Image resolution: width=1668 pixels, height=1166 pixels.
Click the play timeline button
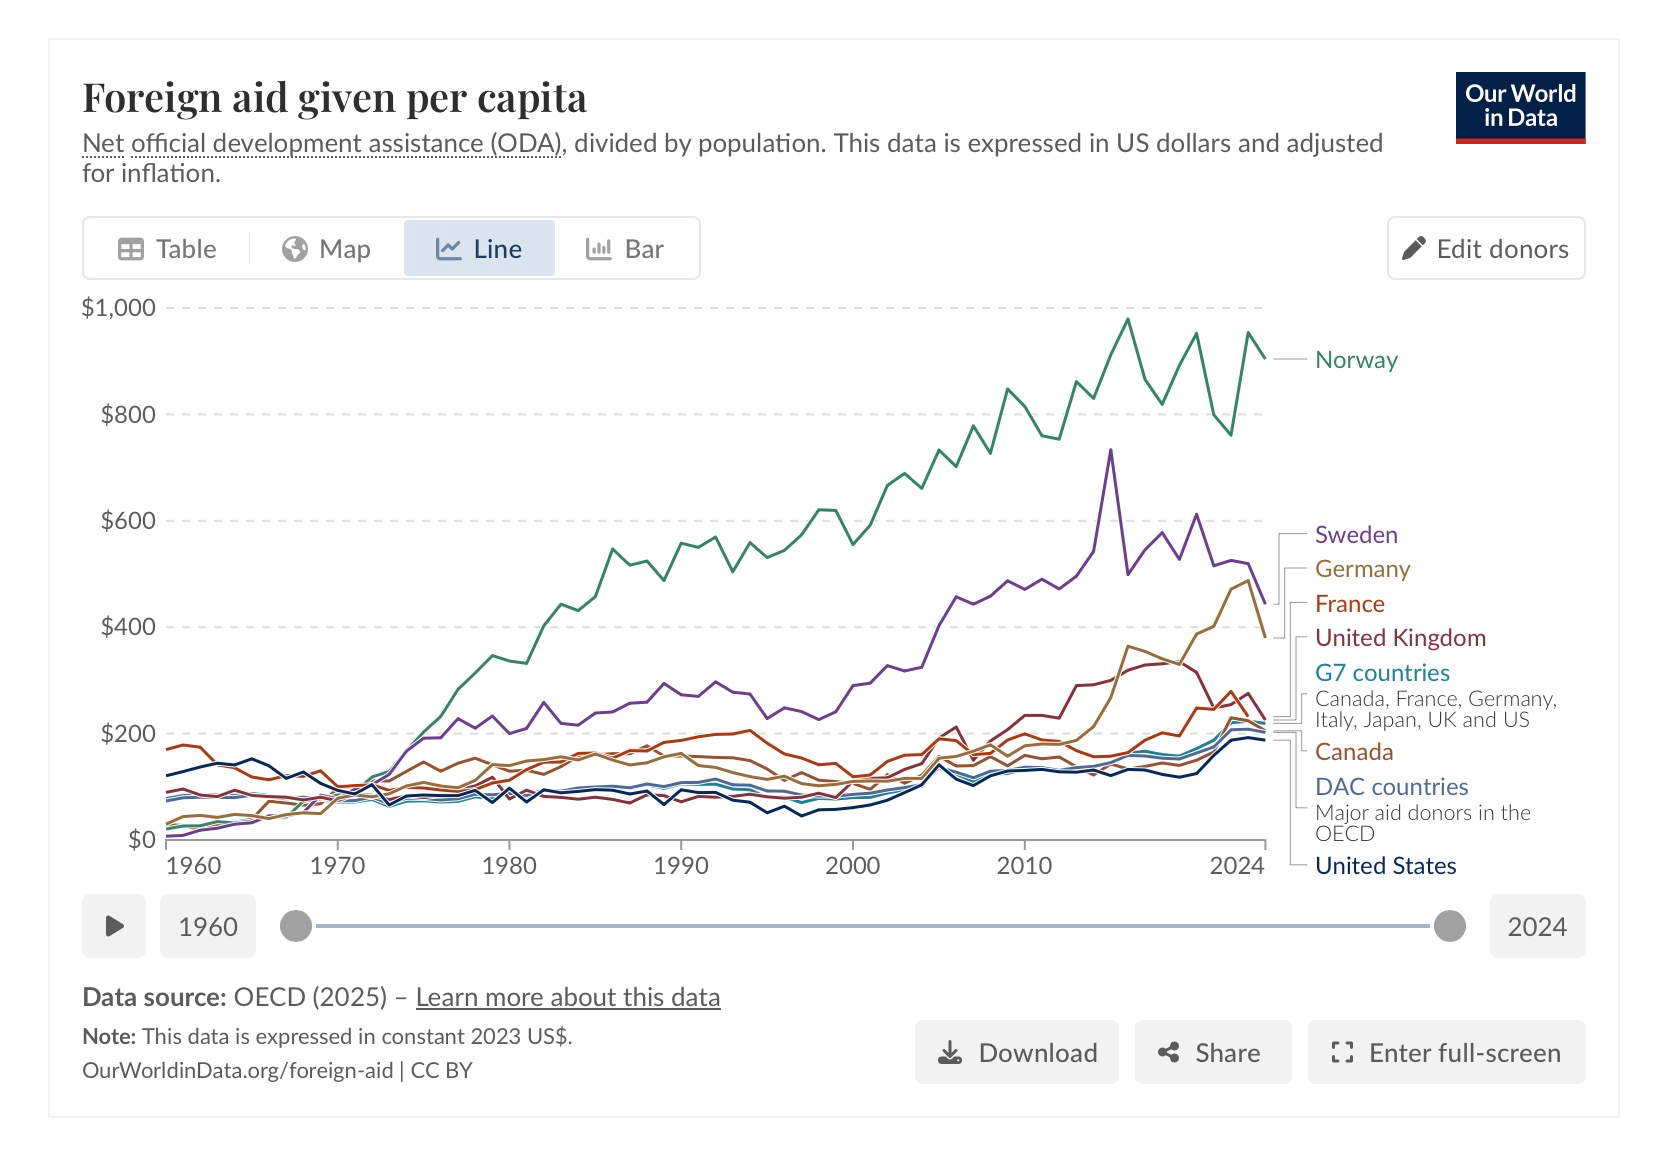(114, 926)
